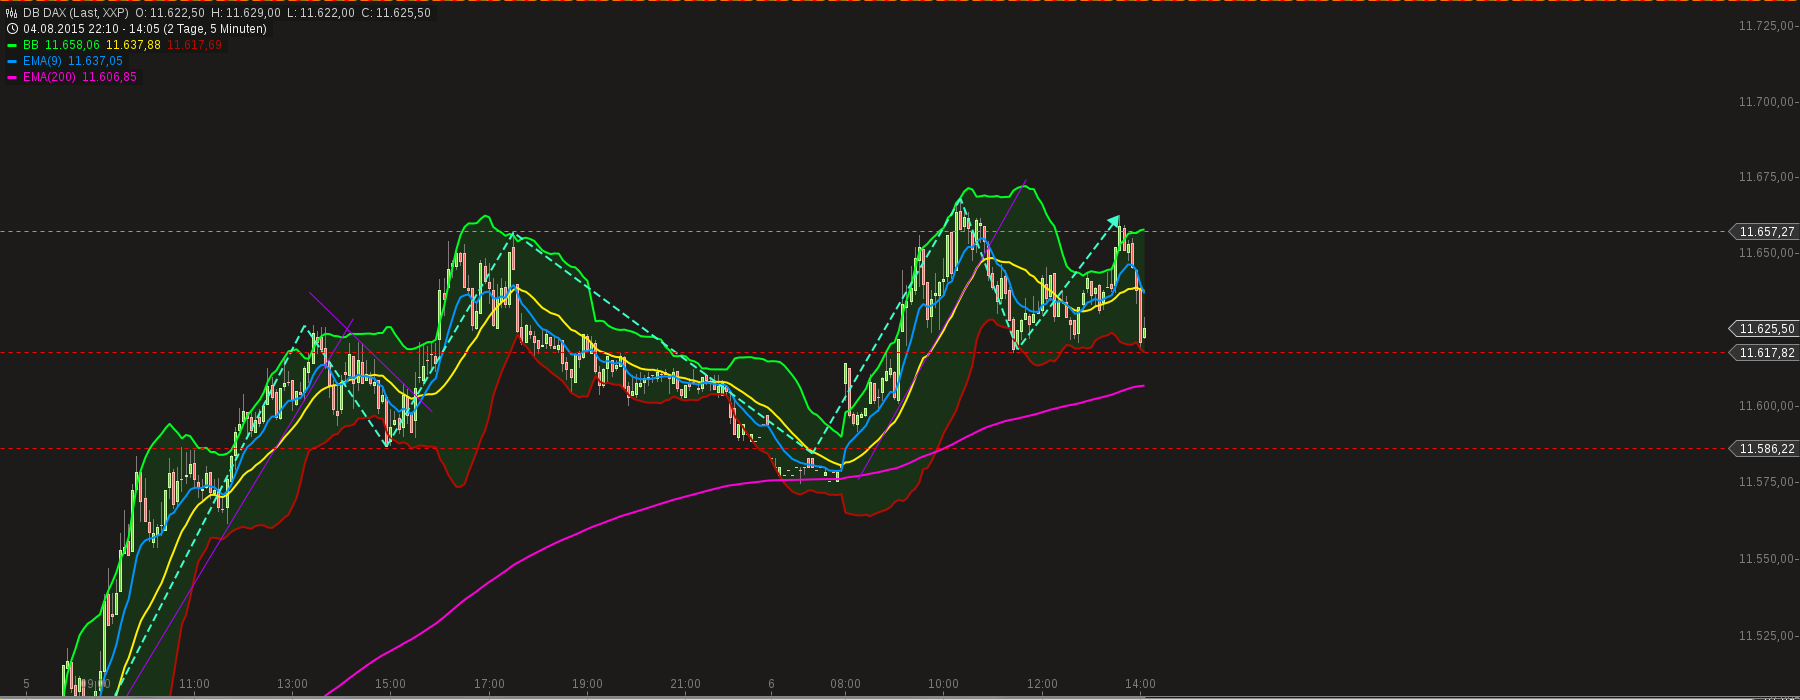Image resolution: width=1800 pixels, height=700 pixels.
Task: Click the open value O: 11.622,50
Action: (x=170, y=13)
